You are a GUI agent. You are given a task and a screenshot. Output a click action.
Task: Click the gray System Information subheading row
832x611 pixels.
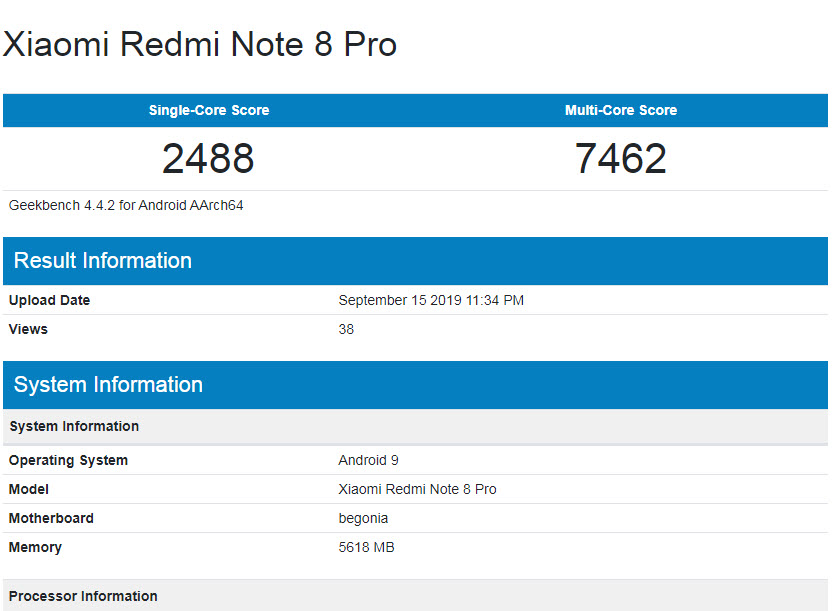[74, 426]
